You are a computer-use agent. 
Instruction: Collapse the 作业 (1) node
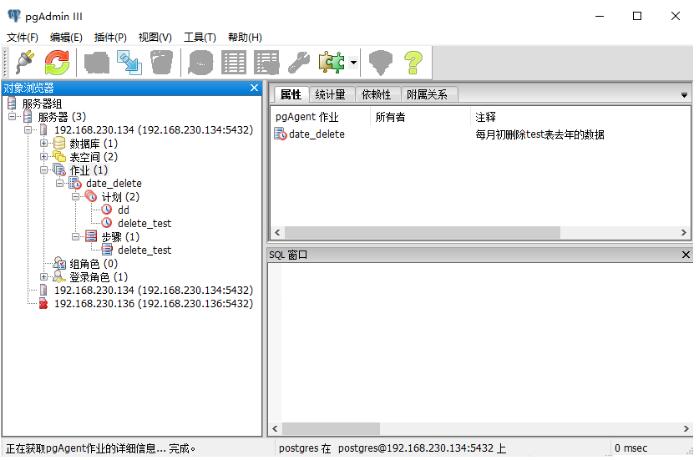tap(44, 170)
